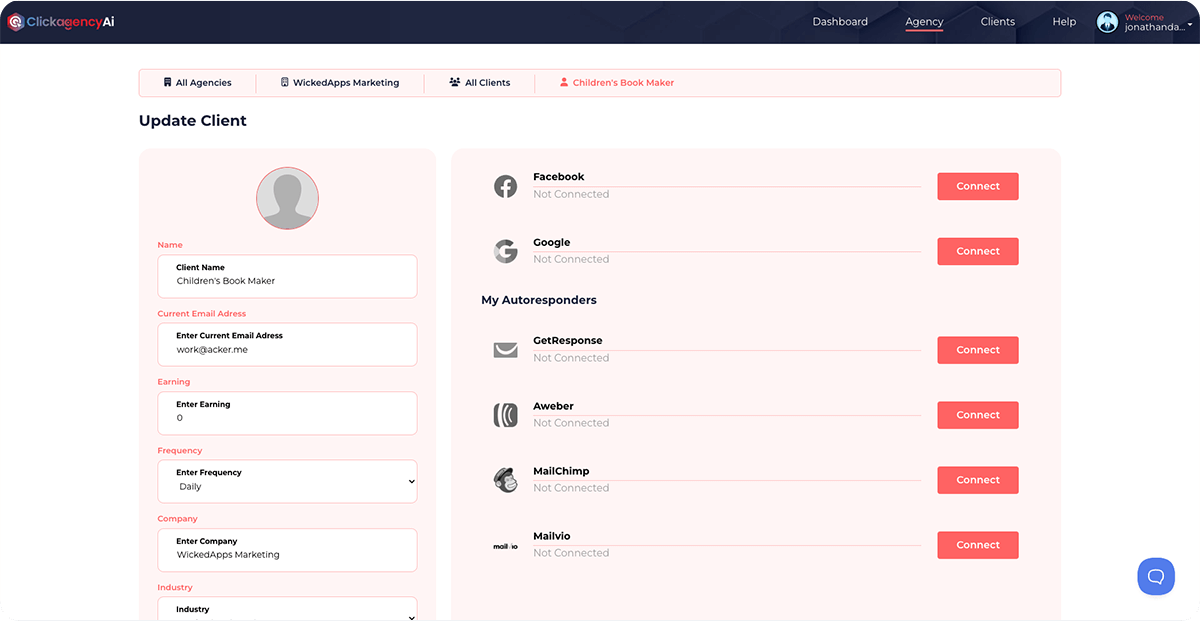
Task: Click the All Clients people icon
Action: pyautogui.click(x=455, y=82)
